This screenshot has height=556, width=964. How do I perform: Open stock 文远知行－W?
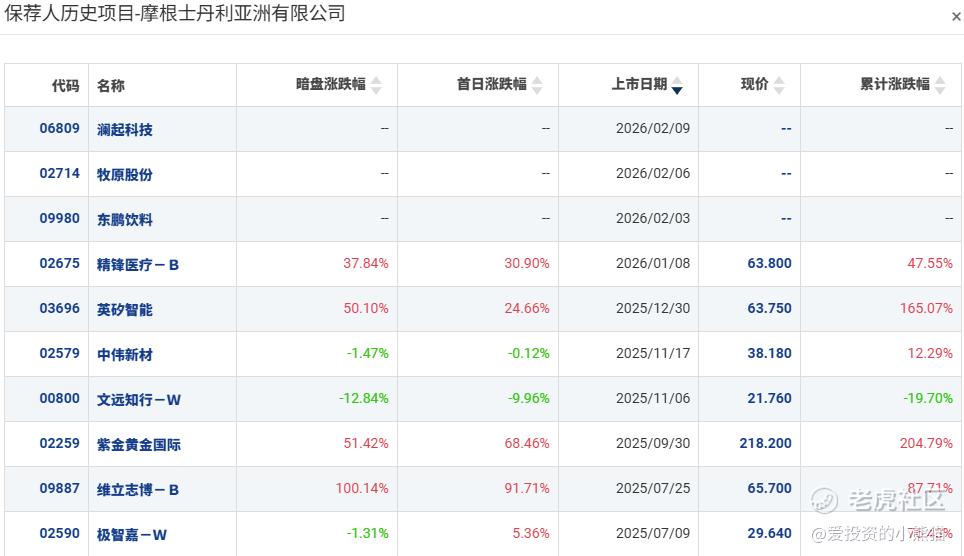(x=139, y=399)
